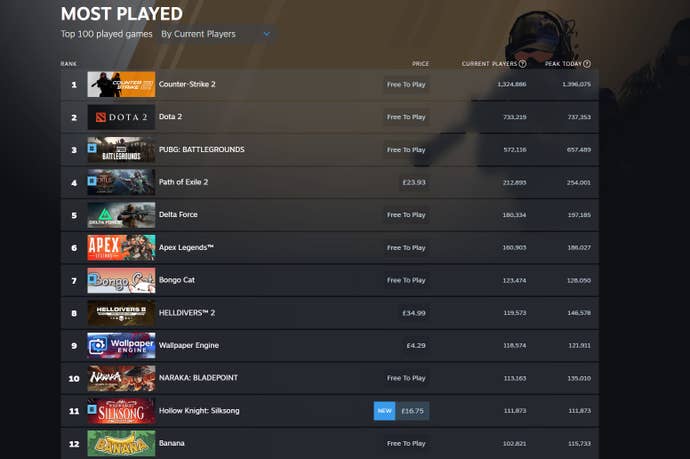Screen dimensions: 690x459
Task: Open the By Current Players dropdown
Action: pyautogui.click(x=215, y=34)
